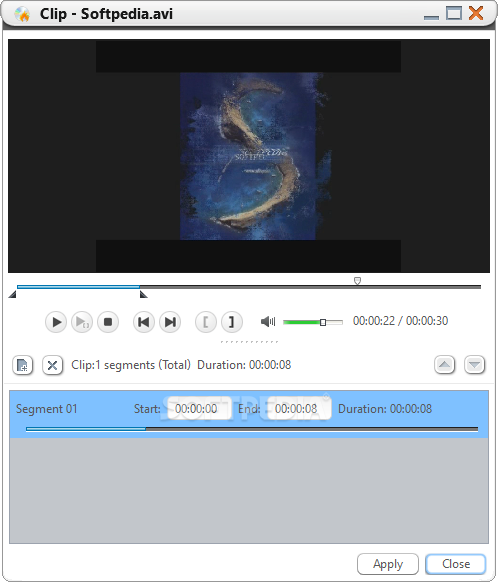
Task: Click the video preview area
Action: click(249, 156)
